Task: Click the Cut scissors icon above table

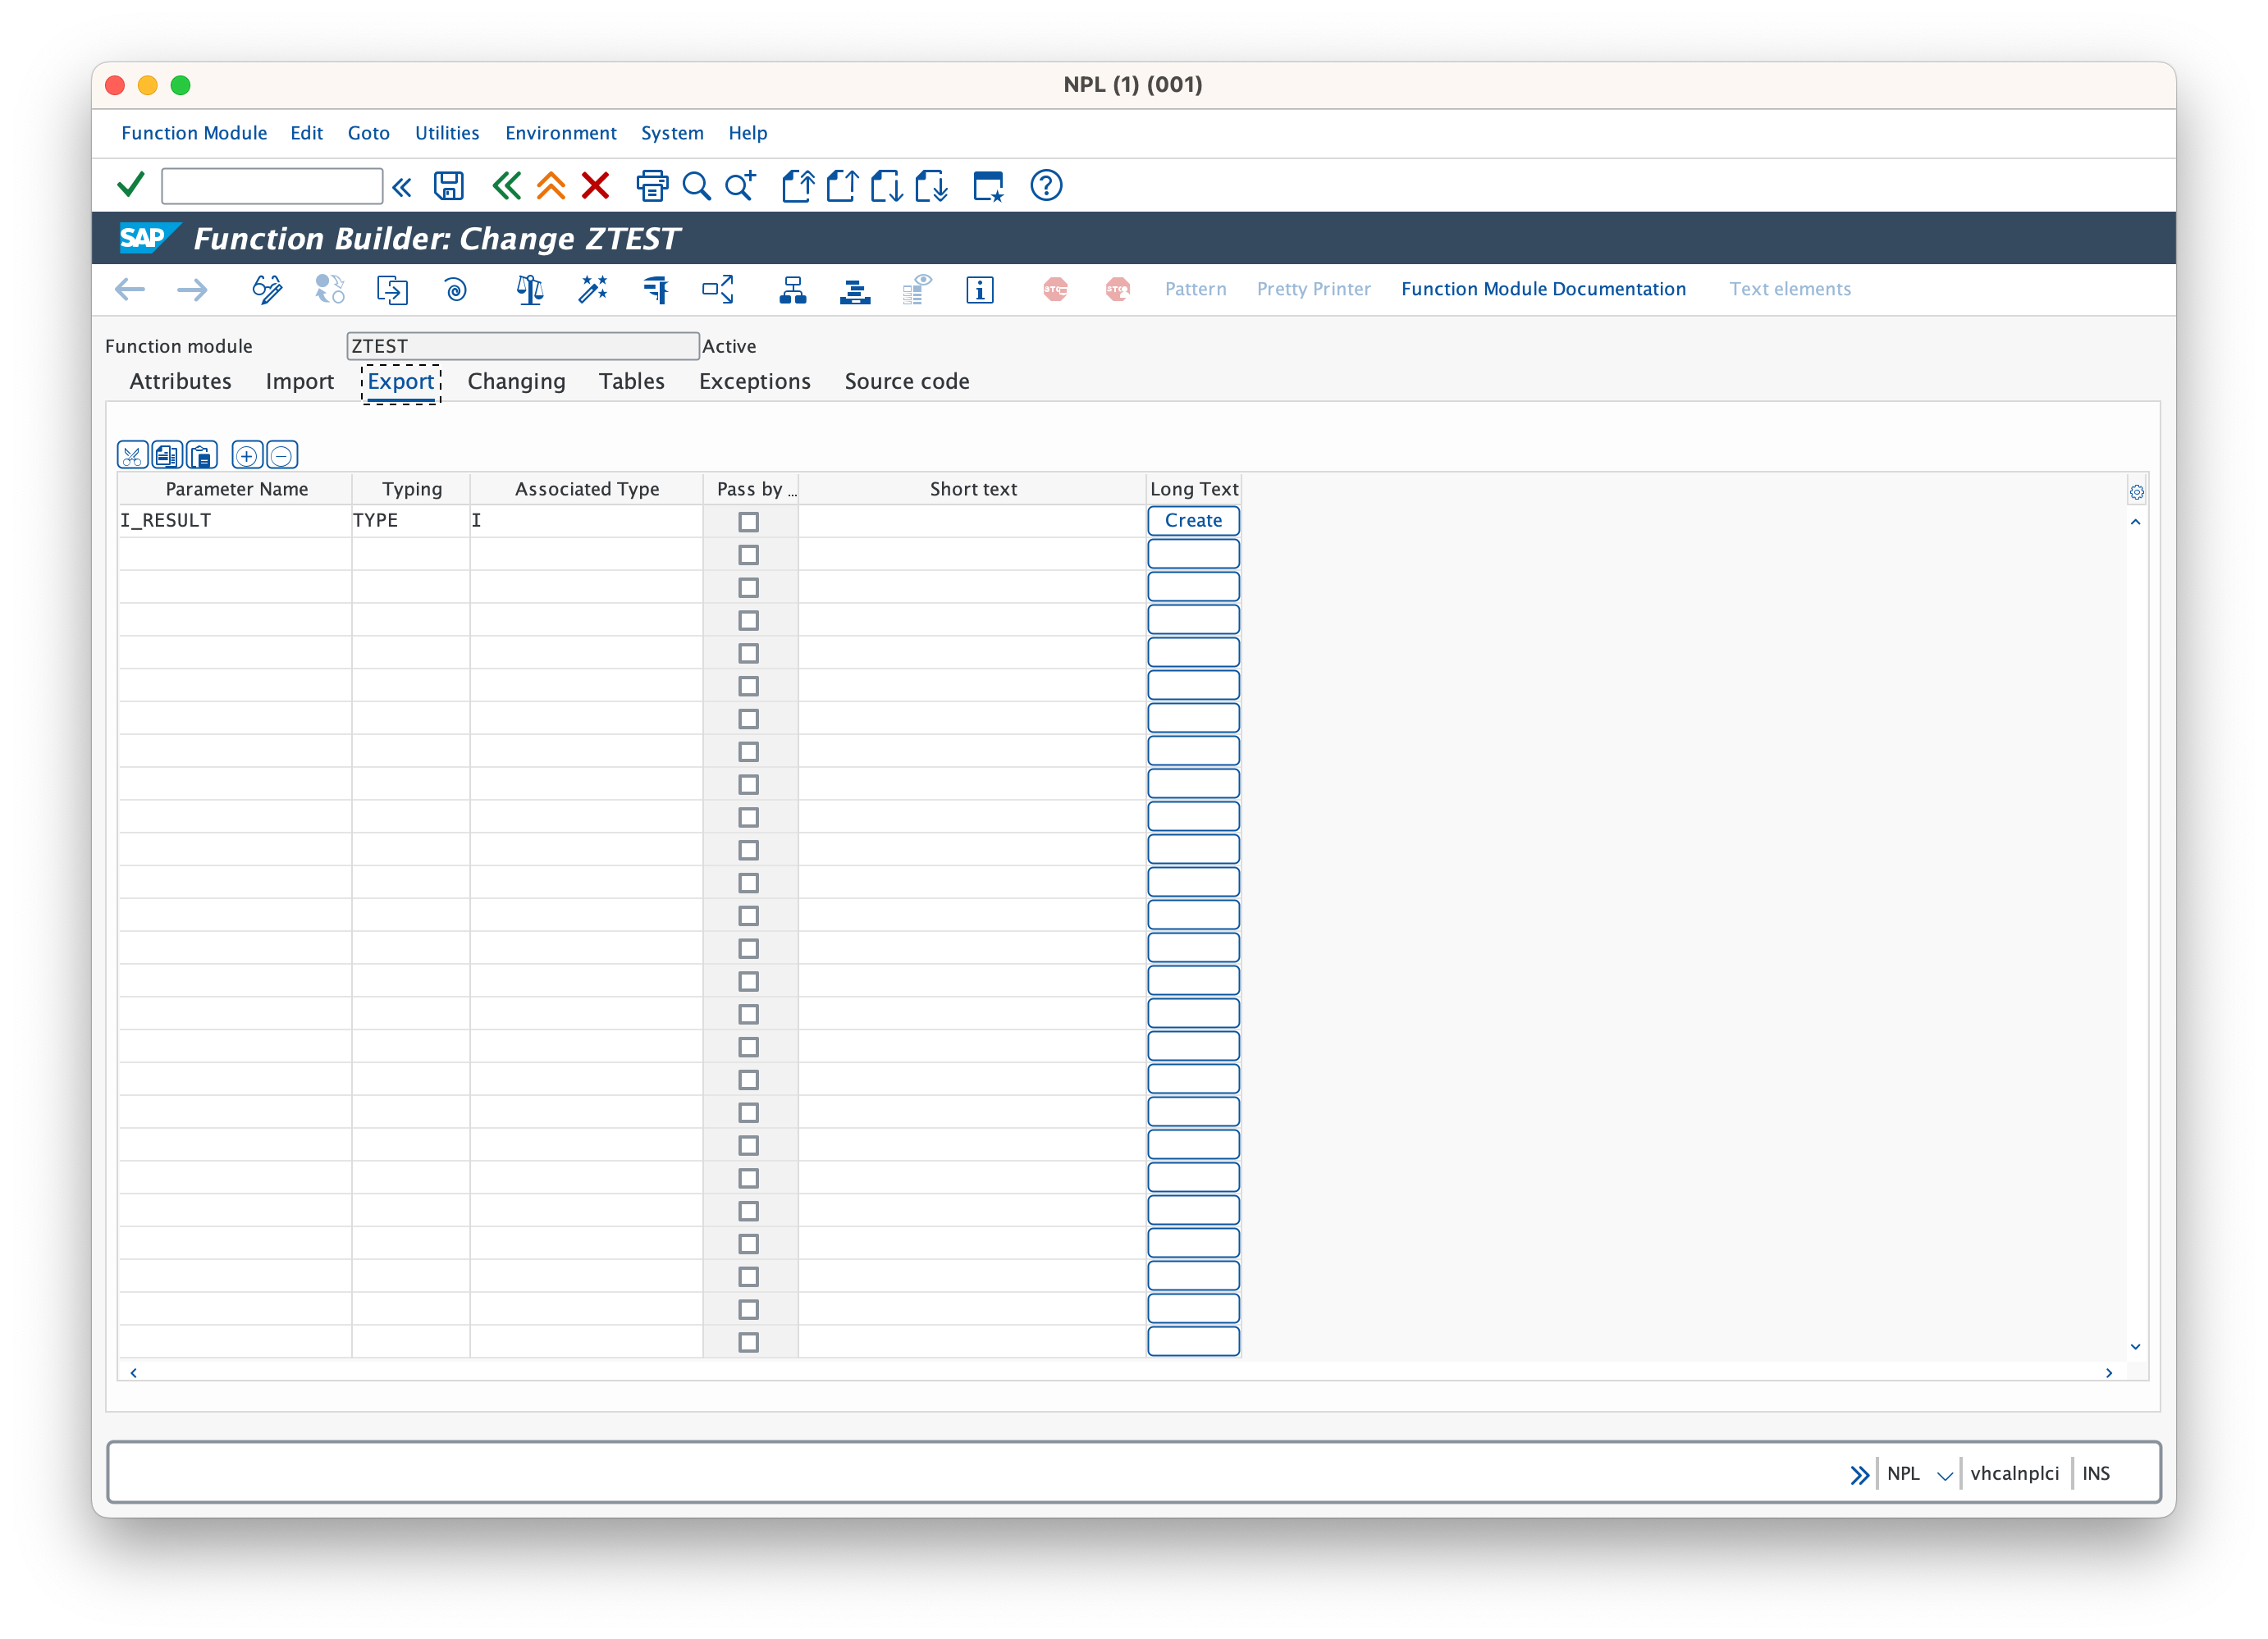Action: pos(132,456)
